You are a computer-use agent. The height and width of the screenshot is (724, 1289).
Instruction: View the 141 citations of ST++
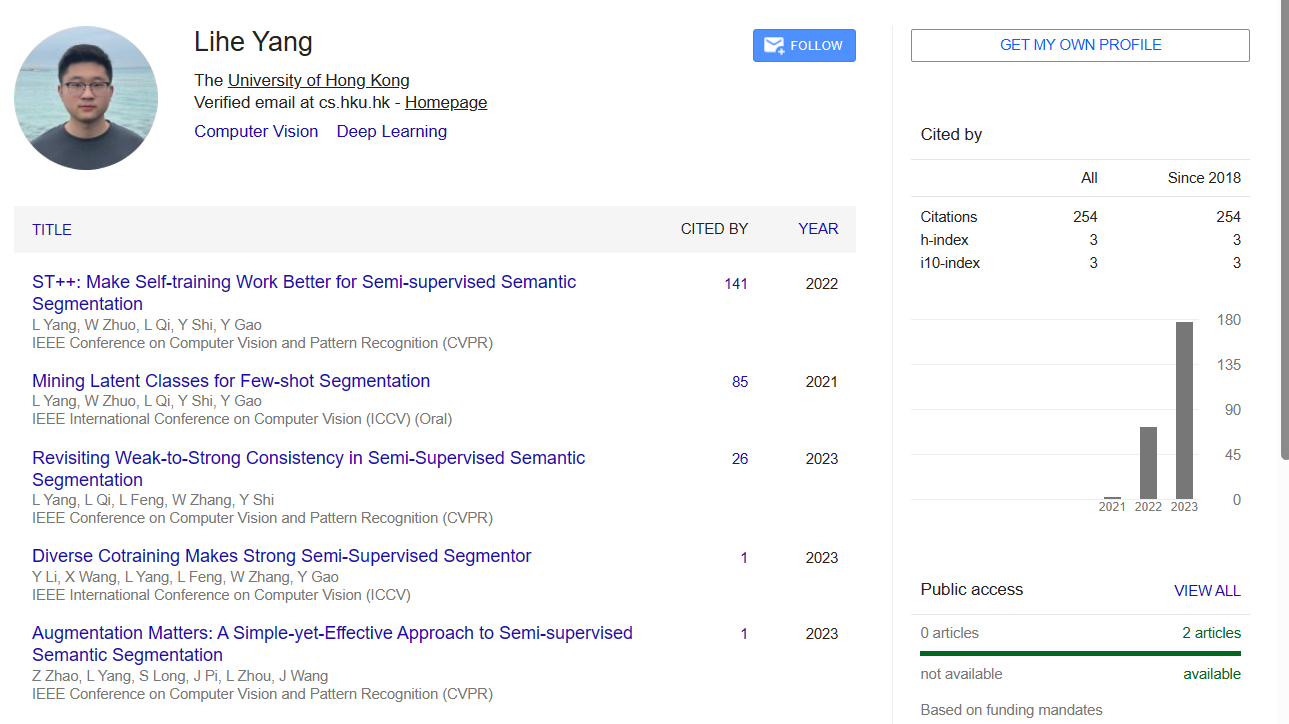[736, 284]
